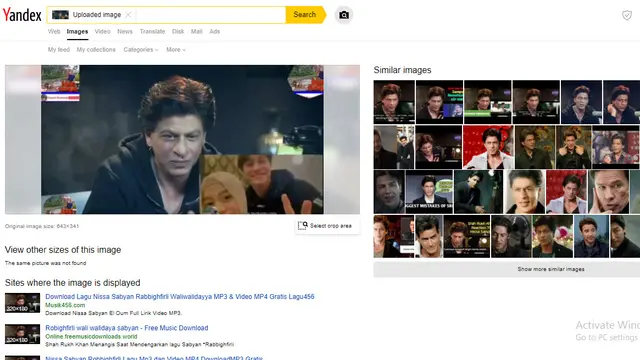Focus the search input field

[x=210, y=15]
